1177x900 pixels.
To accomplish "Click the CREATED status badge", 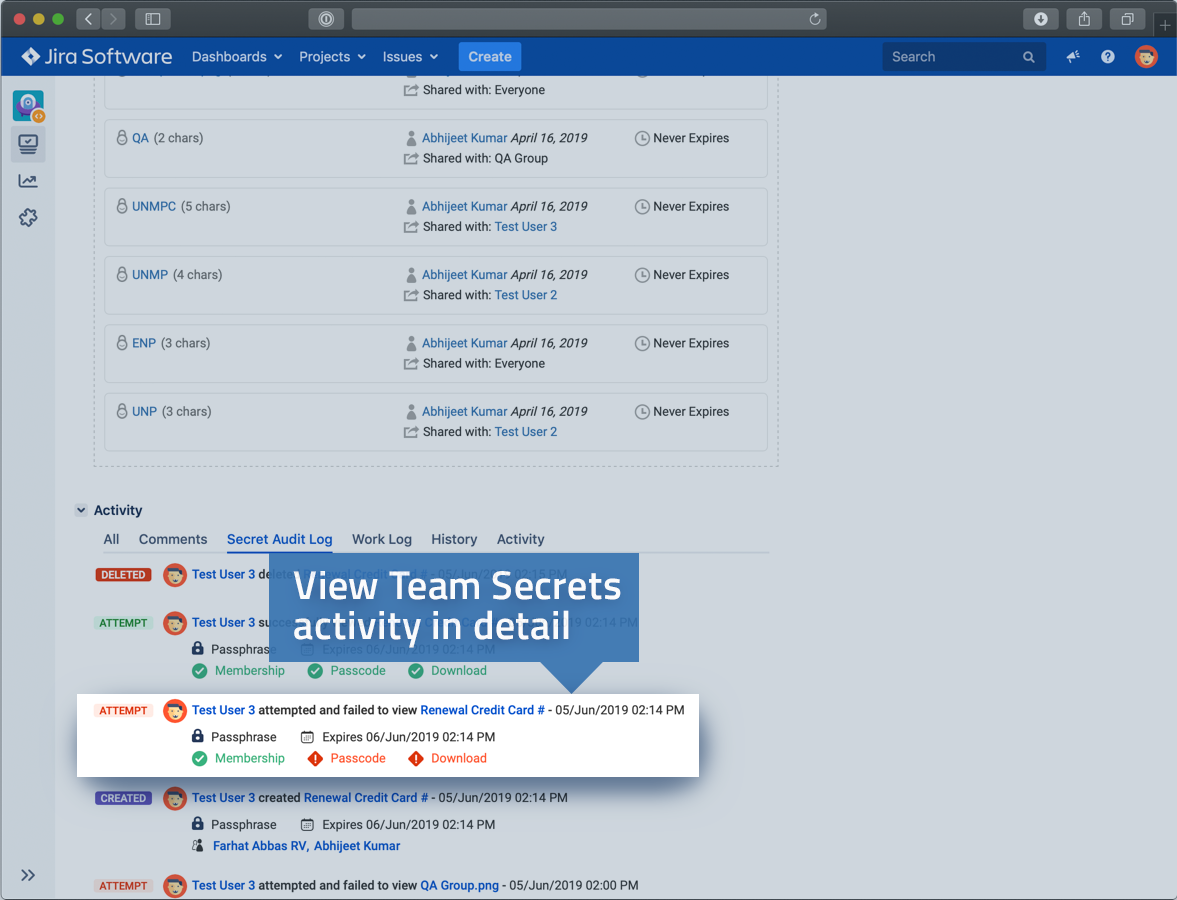I will (x=123, y=798).
